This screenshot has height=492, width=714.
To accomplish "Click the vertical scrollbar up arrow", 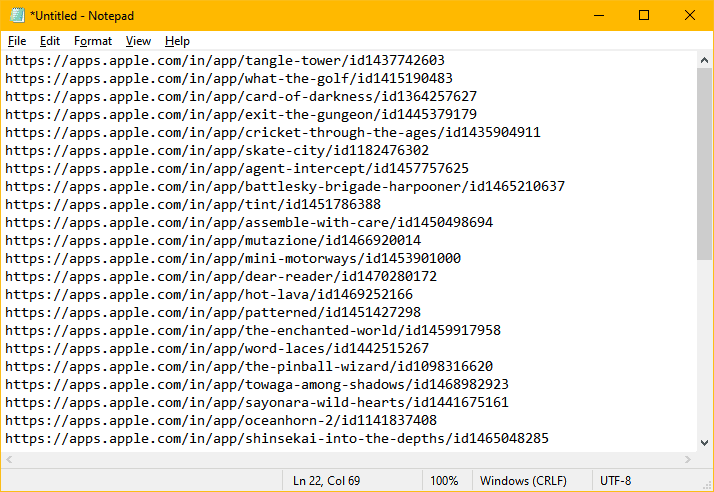I will pos(704,60).
